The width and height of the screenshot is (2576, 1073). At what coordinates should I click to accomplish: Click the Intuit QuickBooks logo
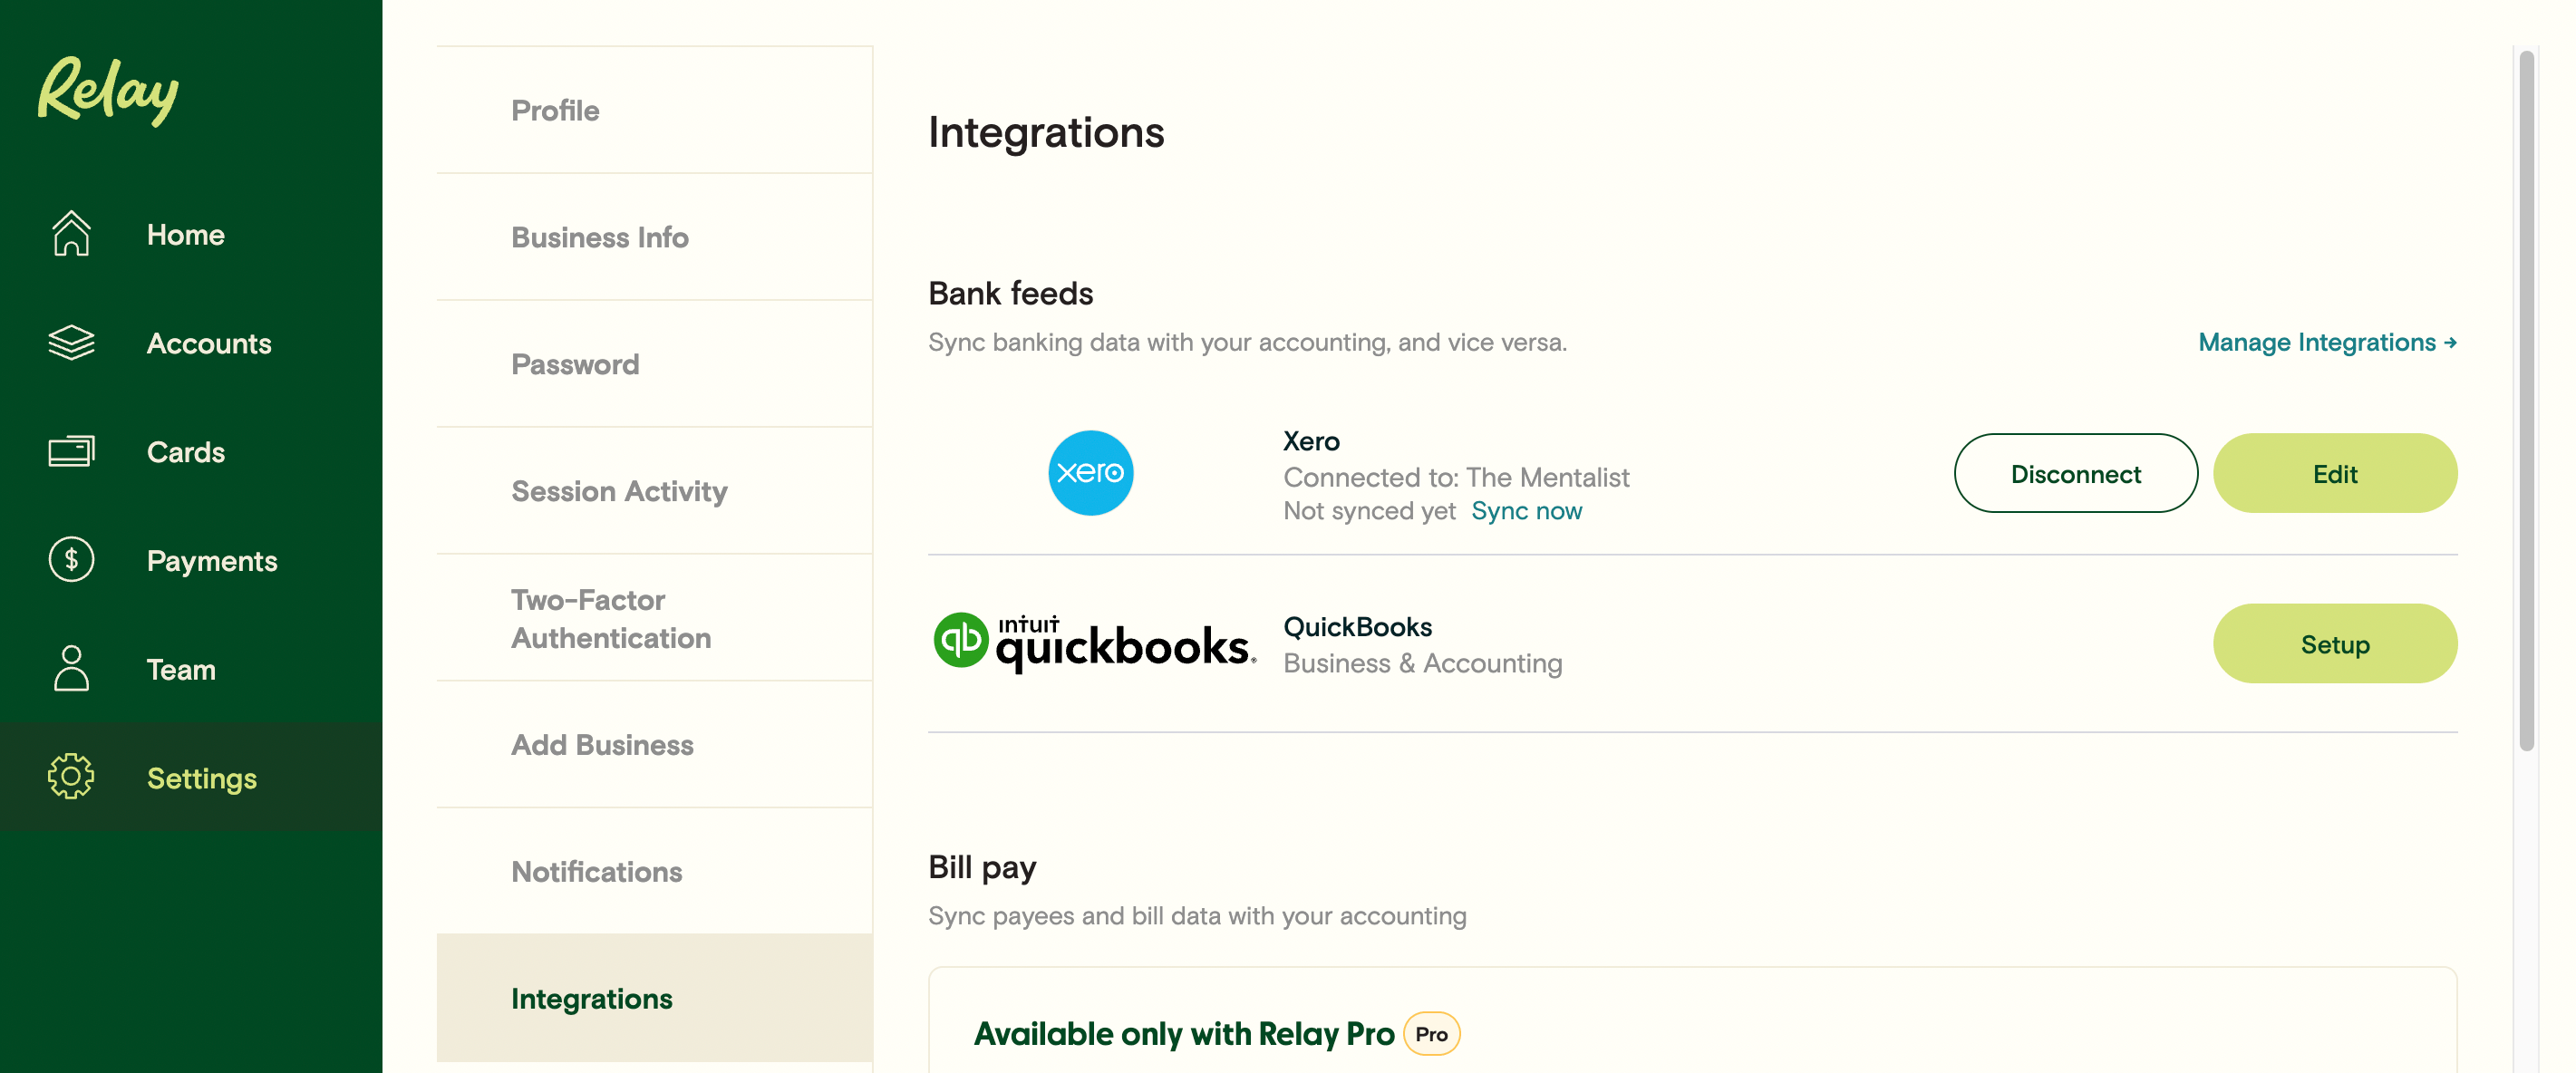pyautogui.click(x=1094, y=644)
